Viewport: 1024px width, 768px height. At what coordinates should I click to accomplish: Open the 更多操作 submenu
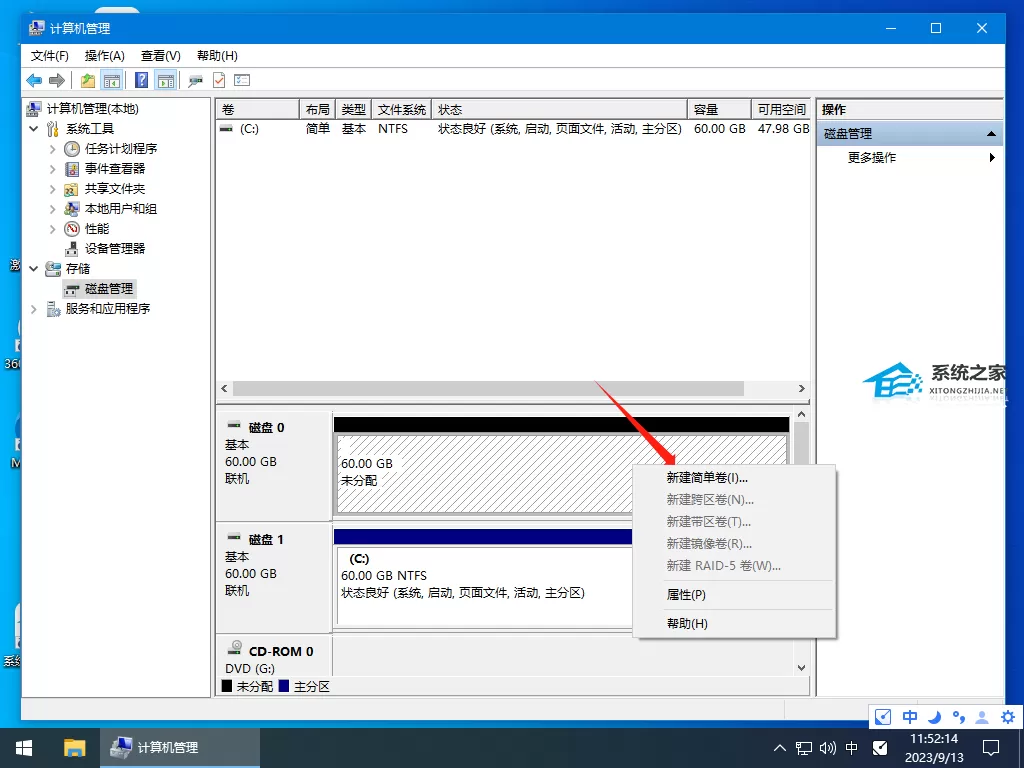[x=910, y=157]
